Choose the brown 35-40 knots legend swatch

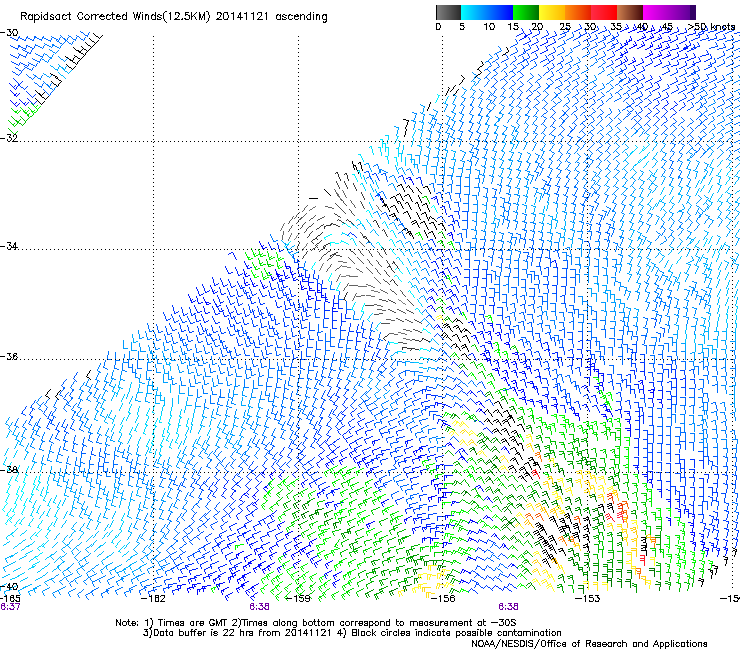[x=630, y=12]
